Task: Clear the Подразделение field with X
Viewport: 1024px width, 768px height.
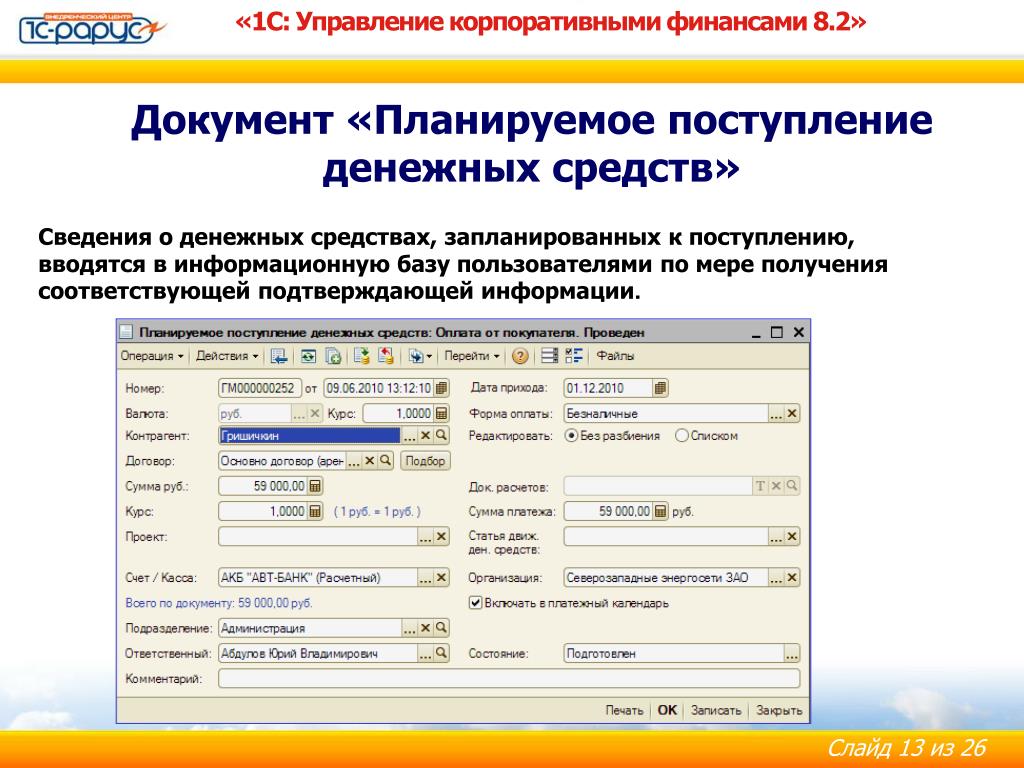Action: [425, 628]
